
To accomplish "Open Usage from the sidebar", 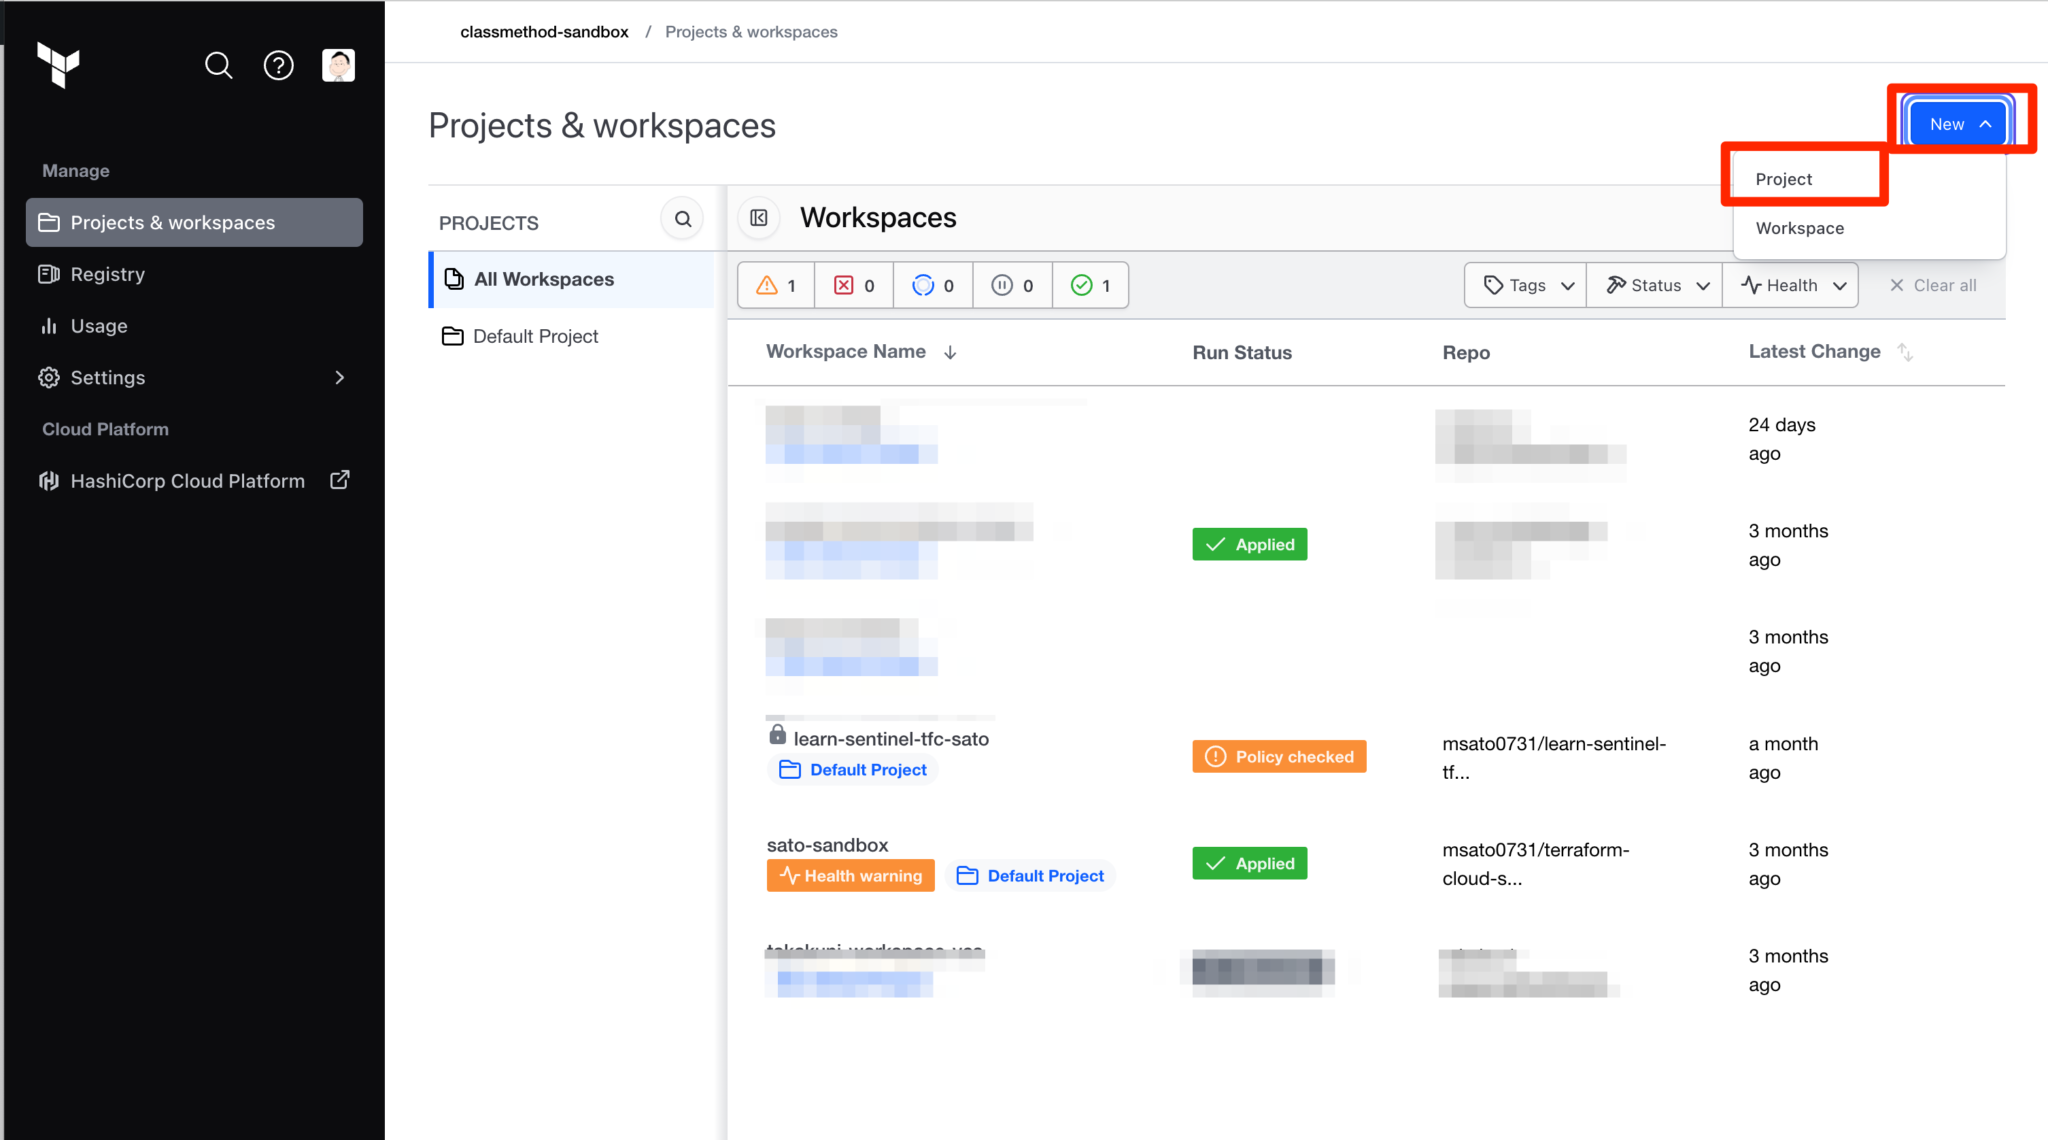I will tap(99, 326).
